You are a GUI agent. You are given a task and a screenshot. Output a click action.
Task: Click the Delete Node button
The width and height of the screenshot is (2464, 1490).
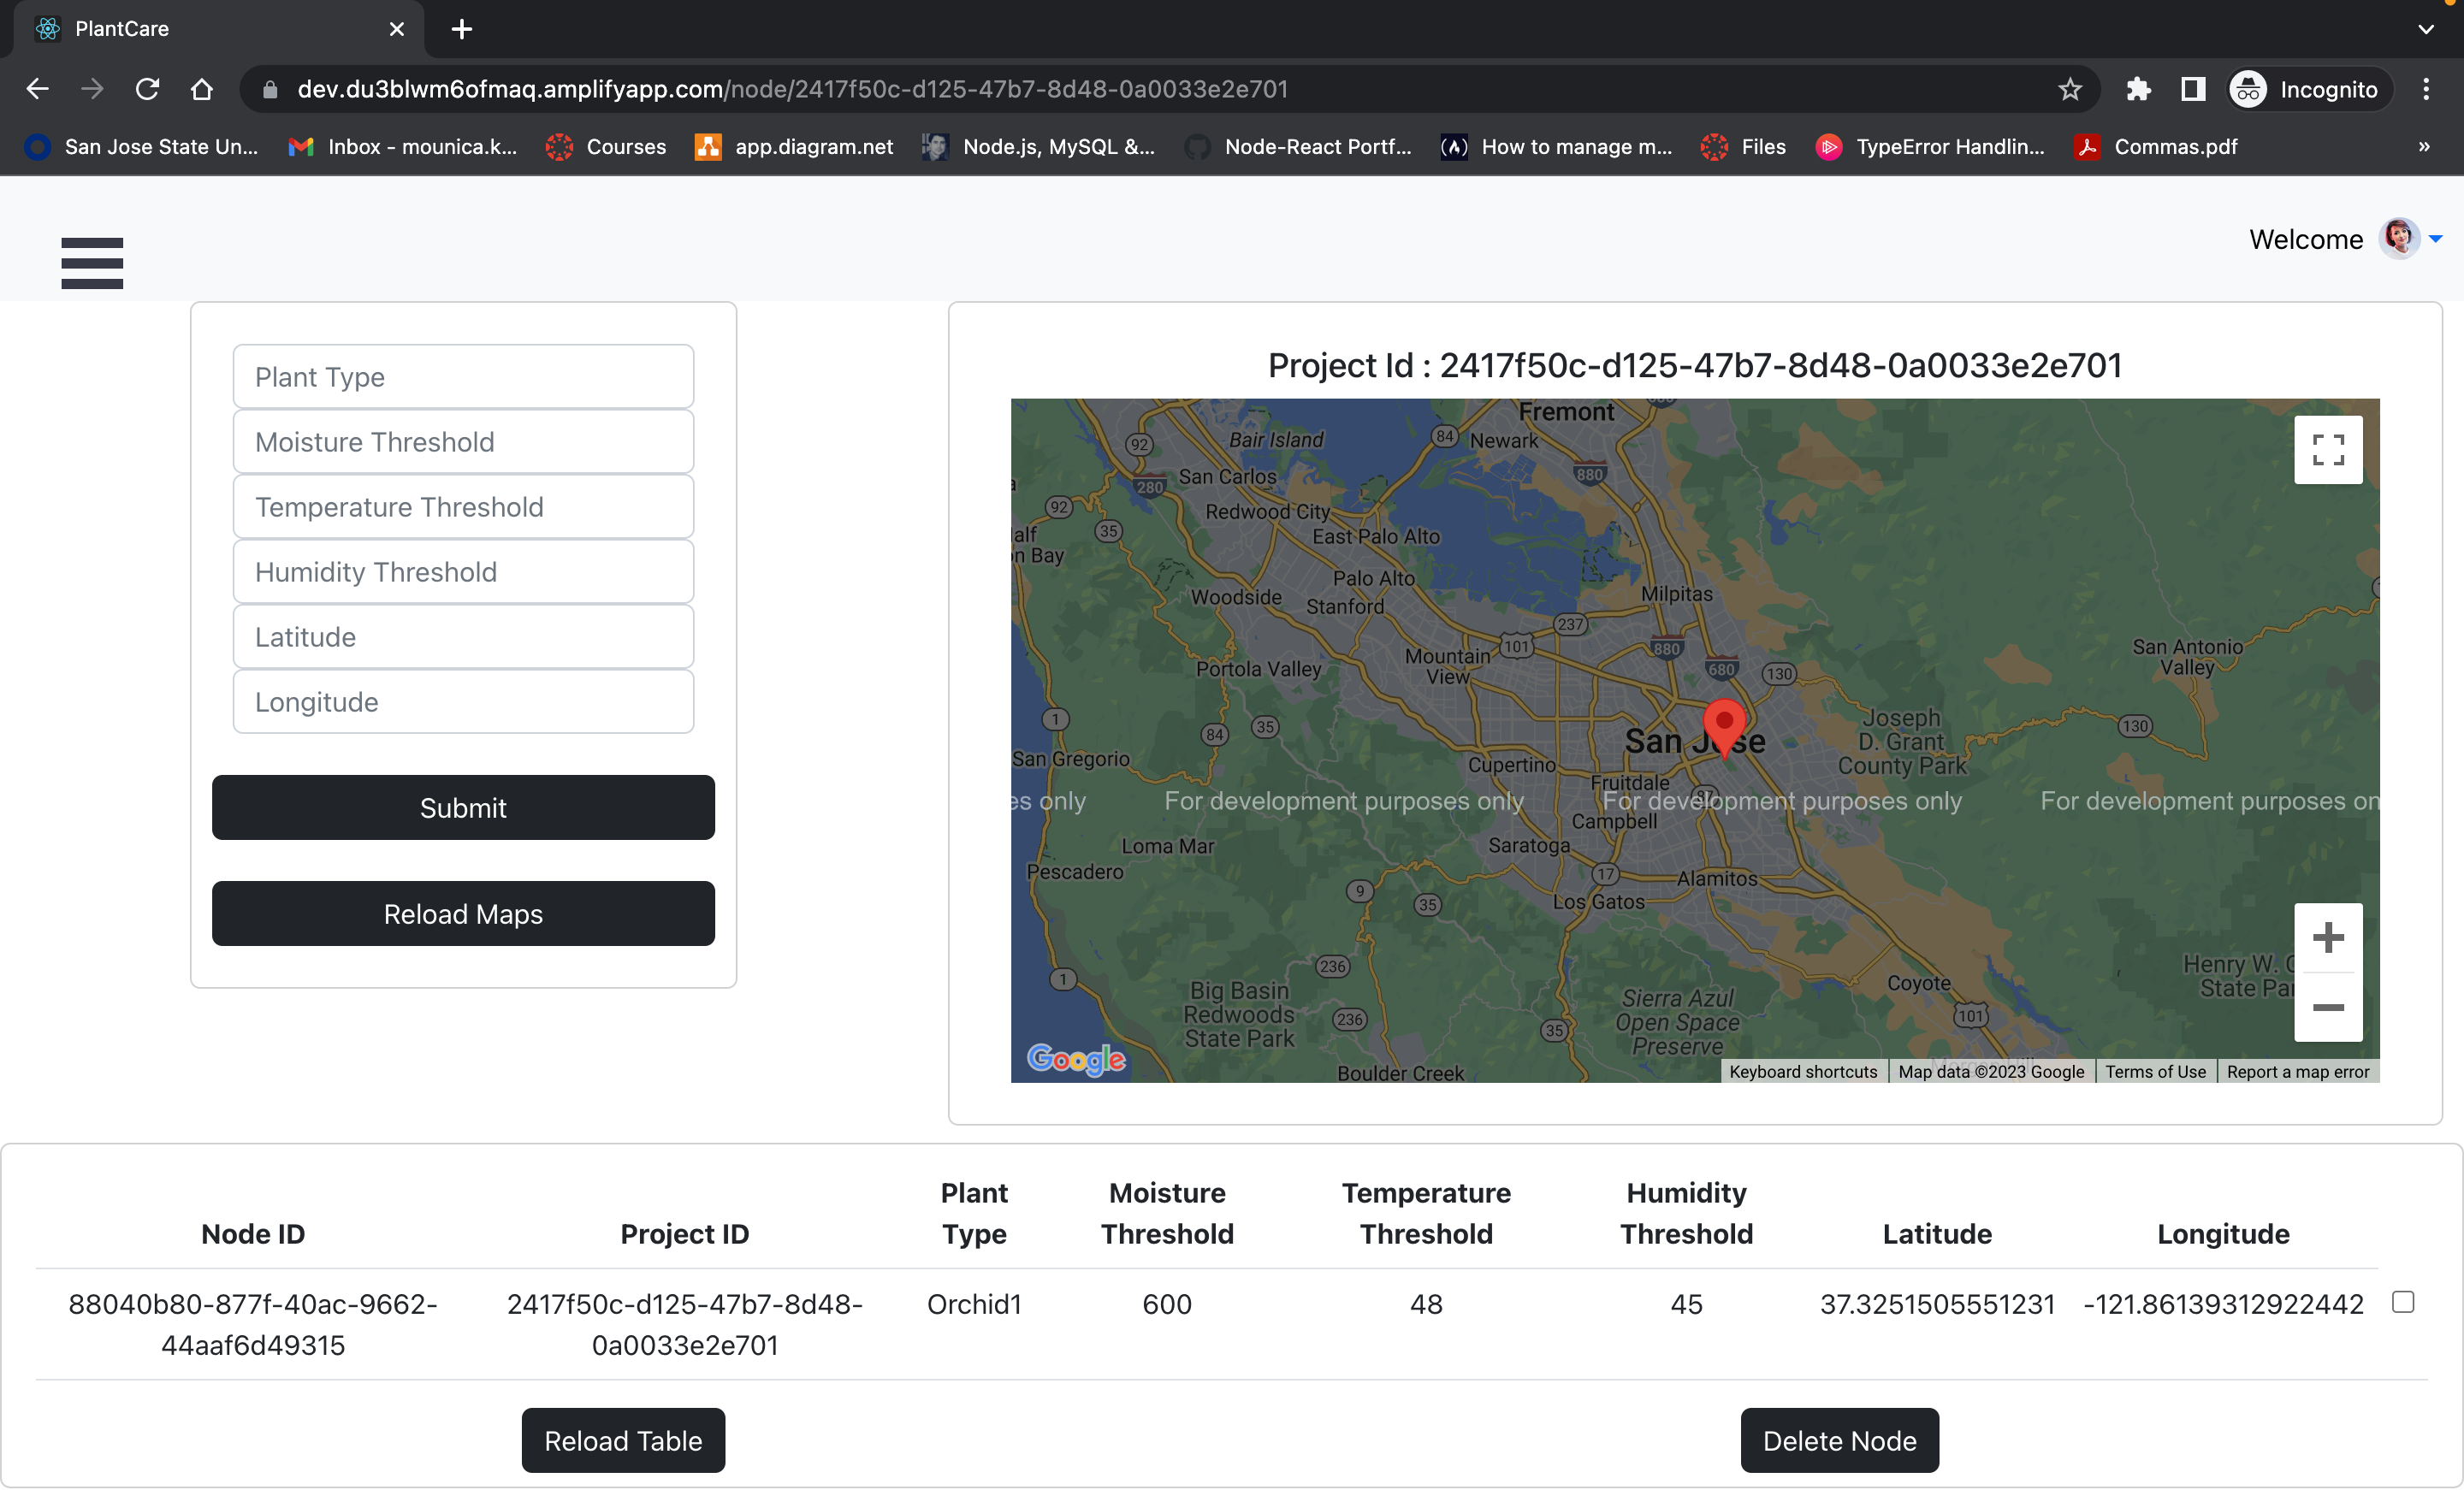point(1838,1440)
